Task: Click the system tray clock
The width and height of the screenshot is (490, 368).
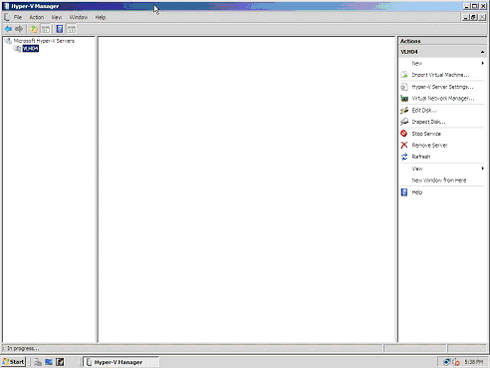Action: (x=473, y=362)
